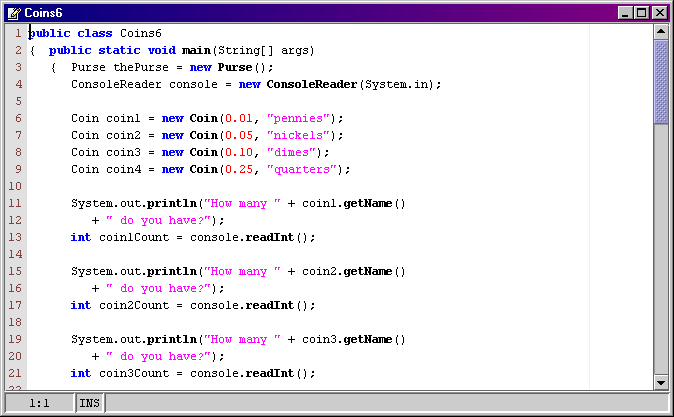
Task: Click line number 10 in gutter
Action: [15, 186]
